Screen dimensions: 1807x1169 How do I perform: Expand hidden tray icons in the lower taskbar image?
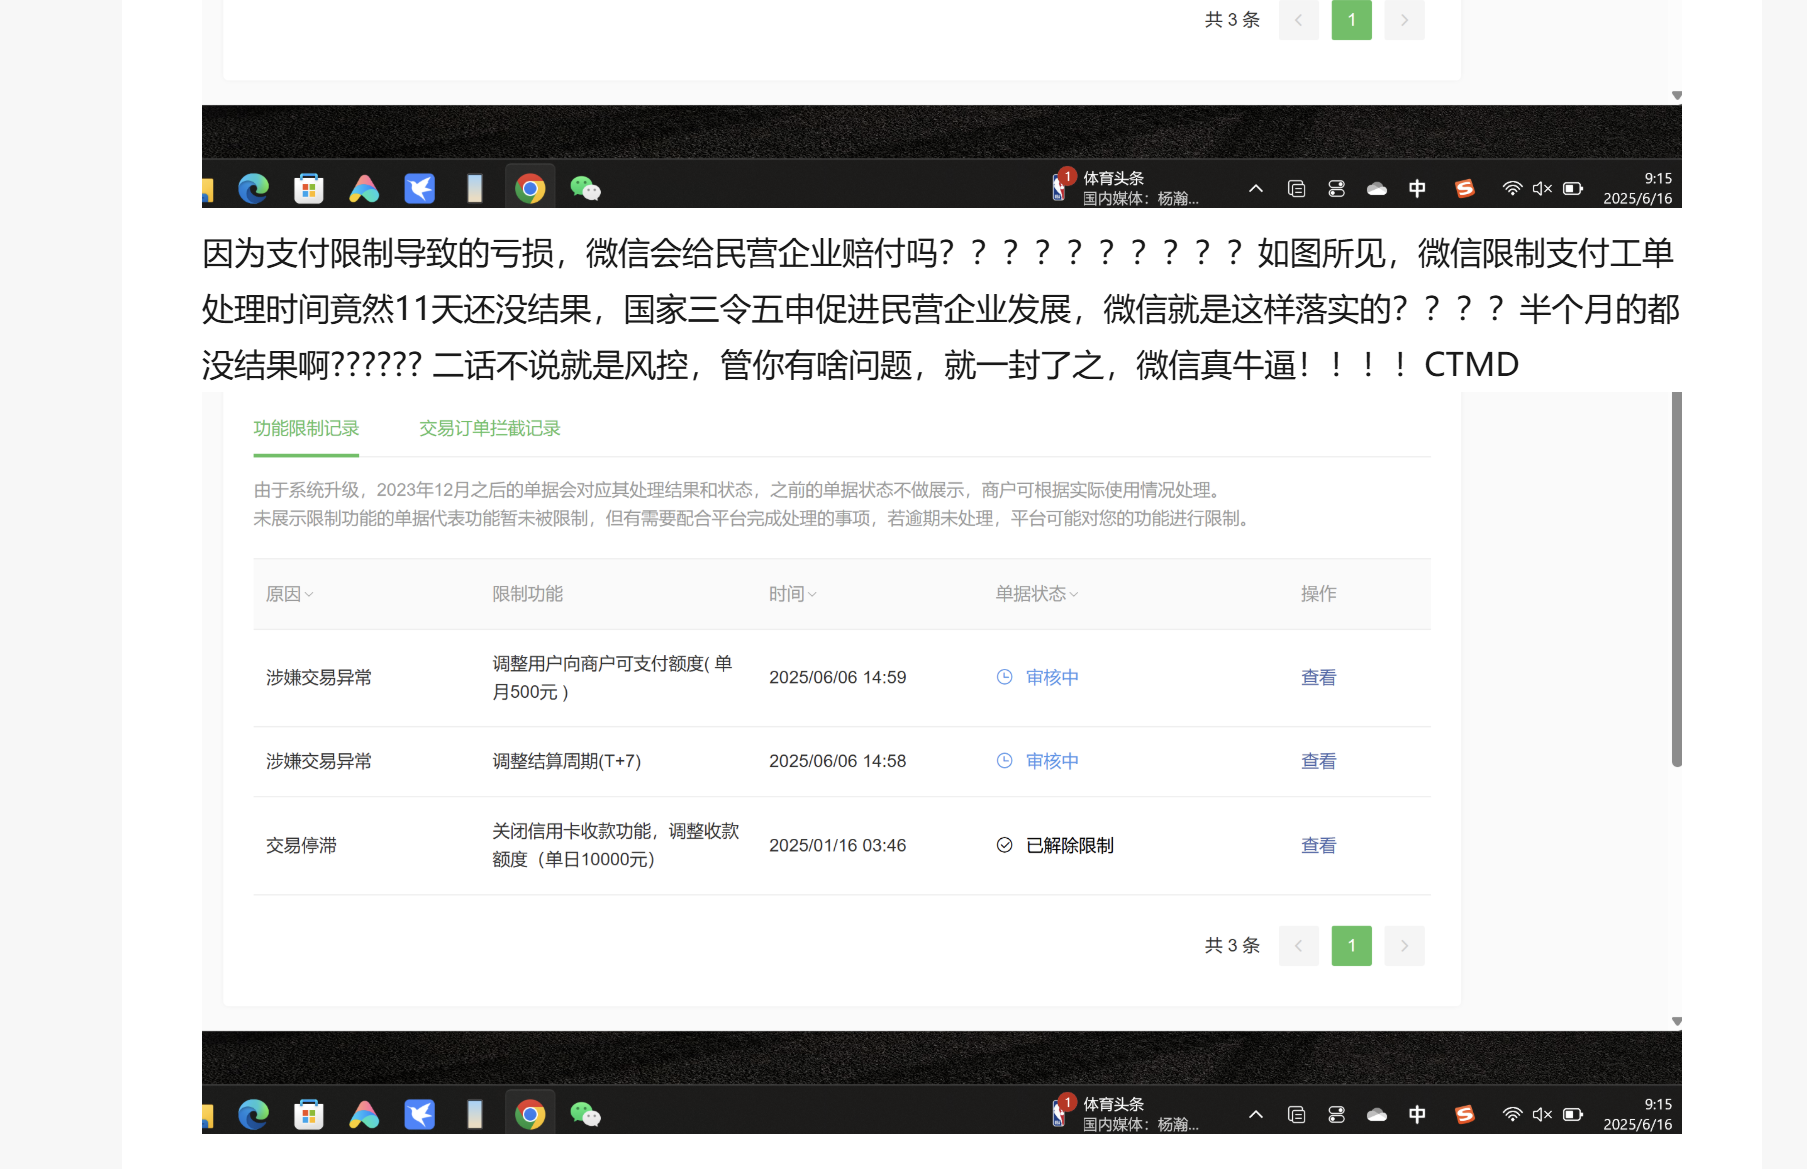click(x=1256, y=1114)
